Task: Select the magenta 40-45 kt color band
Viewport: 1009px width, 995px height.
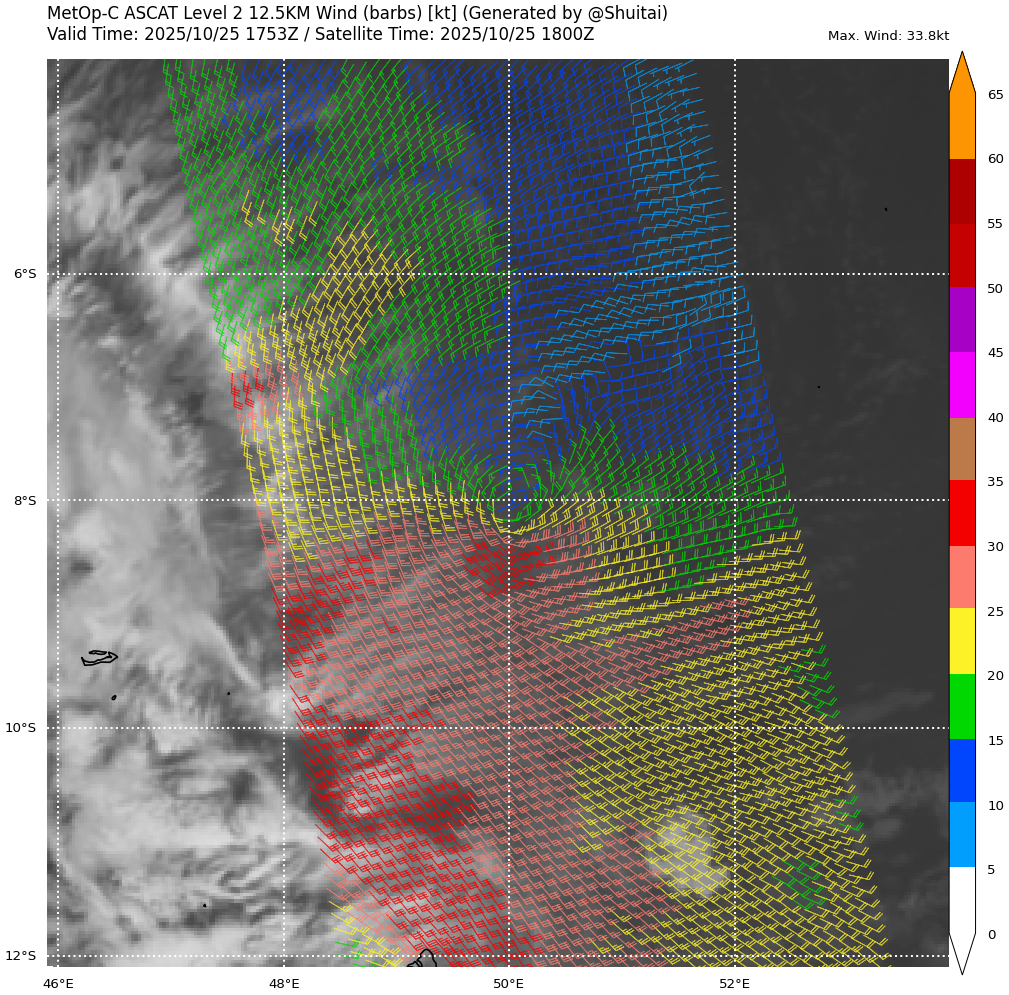Action: pos(961,385)
